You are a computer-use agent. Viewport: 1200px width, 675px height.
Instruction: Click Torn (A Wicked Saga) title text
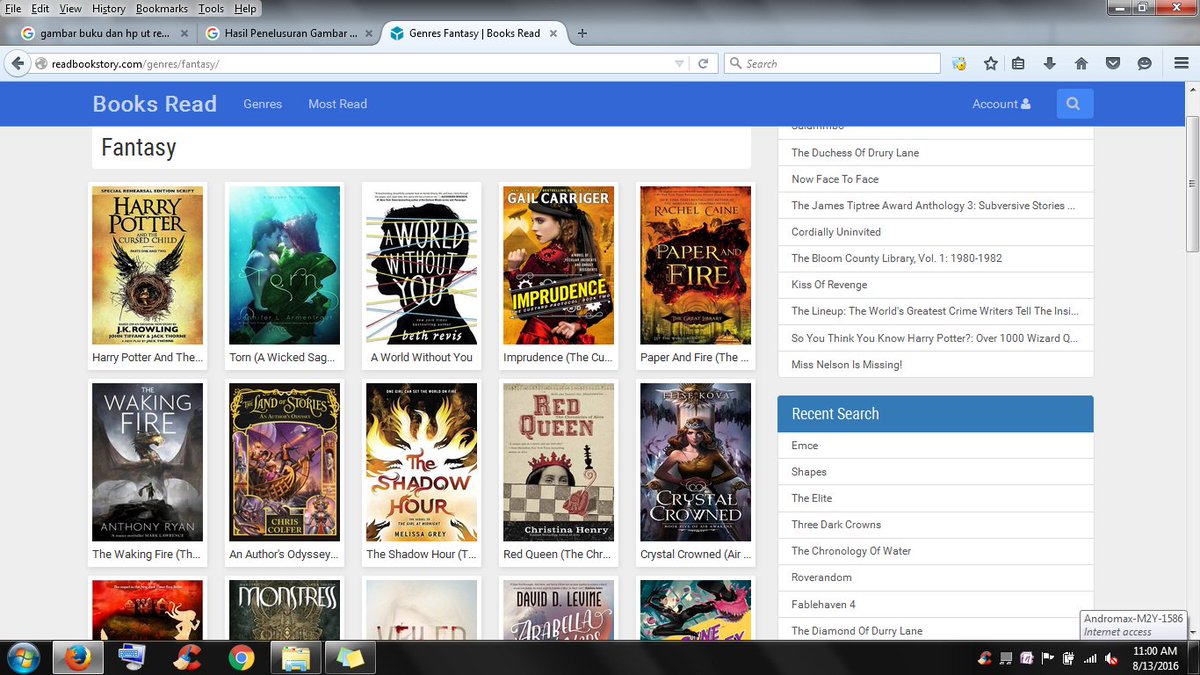pyautogui.click(x=282, y=357)
